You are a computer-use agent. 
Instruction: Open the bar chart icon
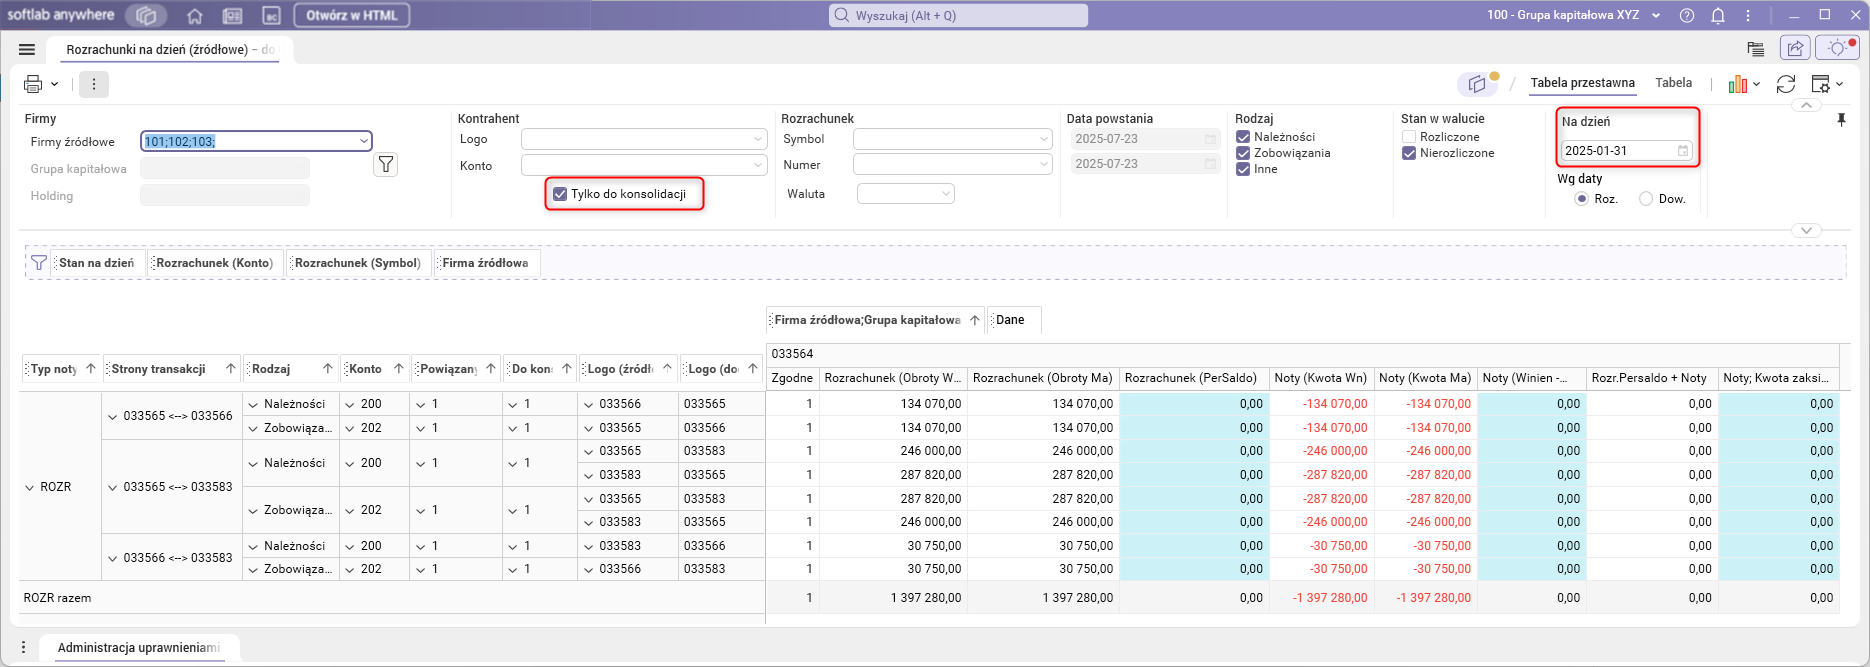[x=1738, y=84]
